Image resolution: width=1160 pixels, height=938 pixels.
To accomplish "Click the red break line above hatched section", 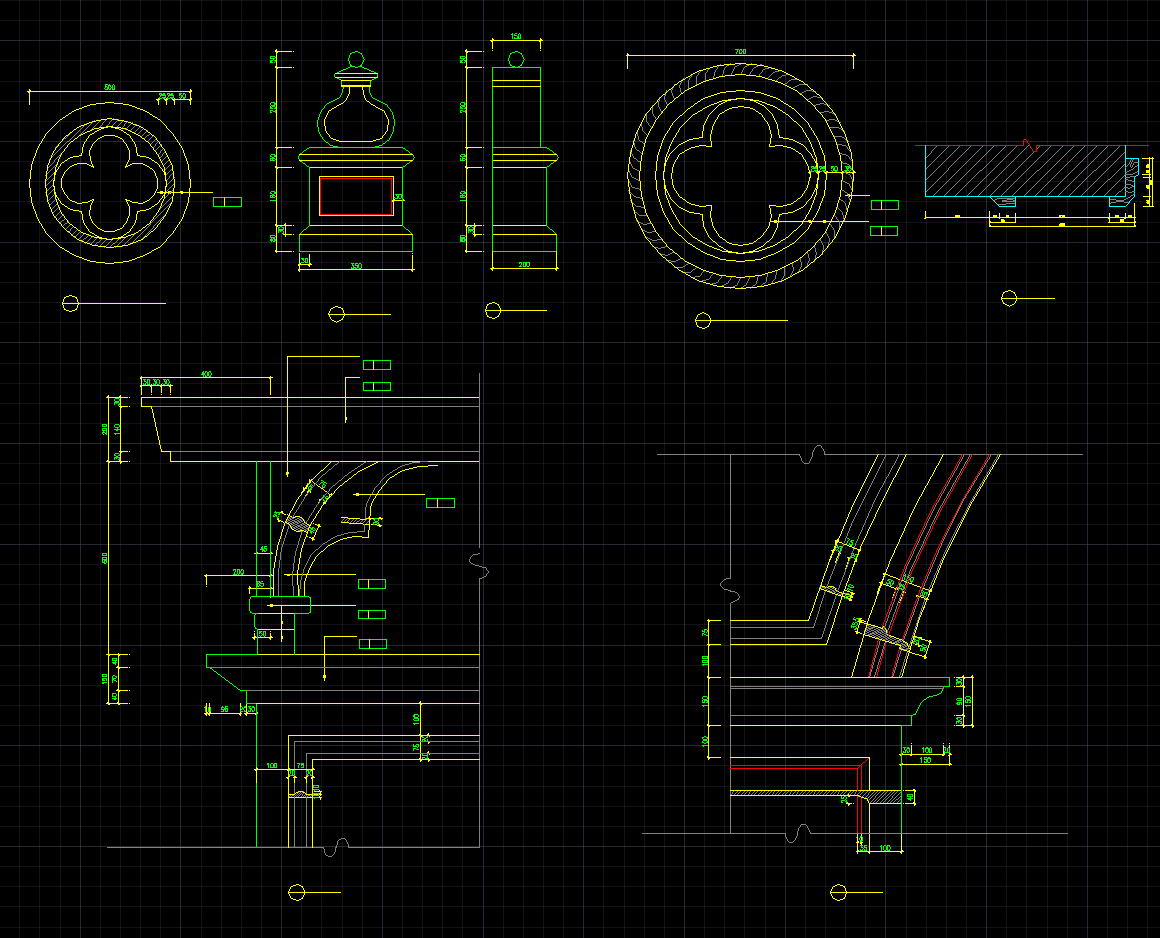I will (1034, 146).
